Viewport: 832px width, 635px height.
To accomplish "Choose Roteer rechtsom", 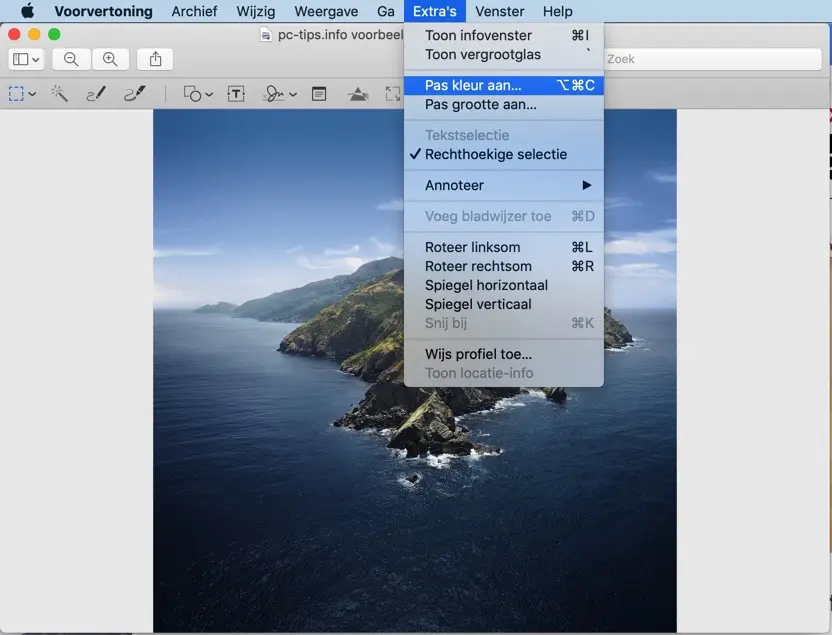I will (504, 266).
